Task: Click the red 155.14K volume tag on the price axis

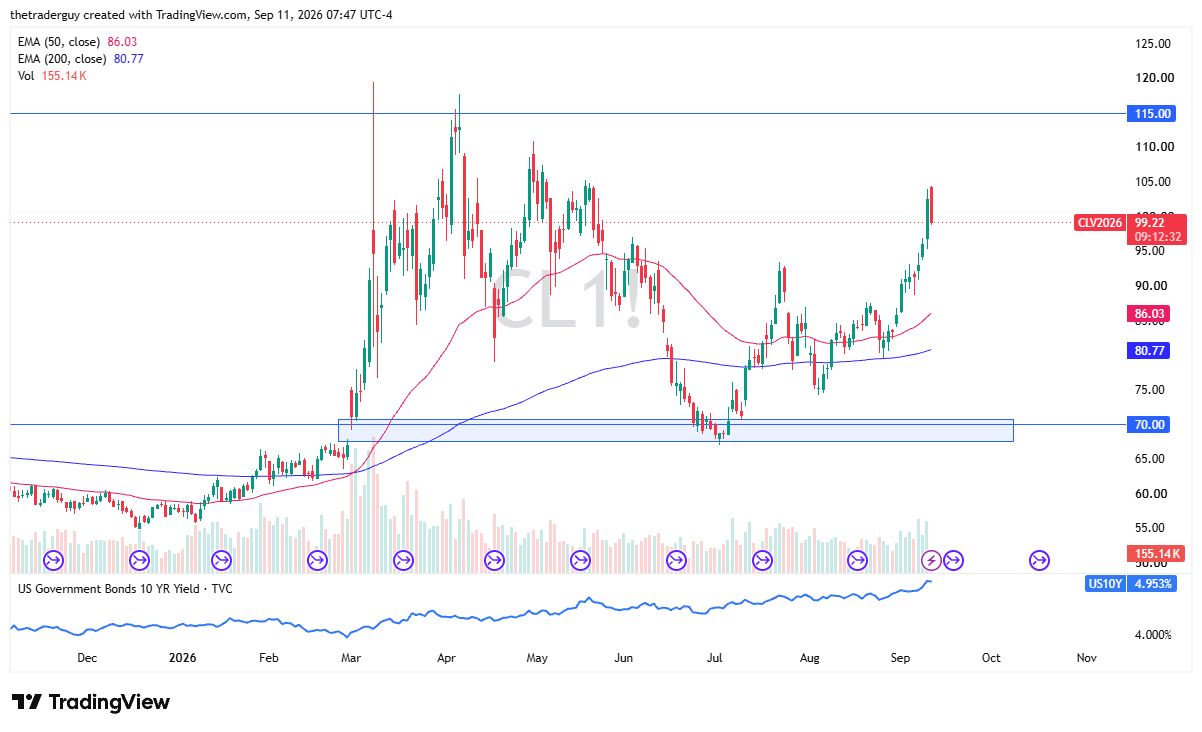Action: (1157, 553)
